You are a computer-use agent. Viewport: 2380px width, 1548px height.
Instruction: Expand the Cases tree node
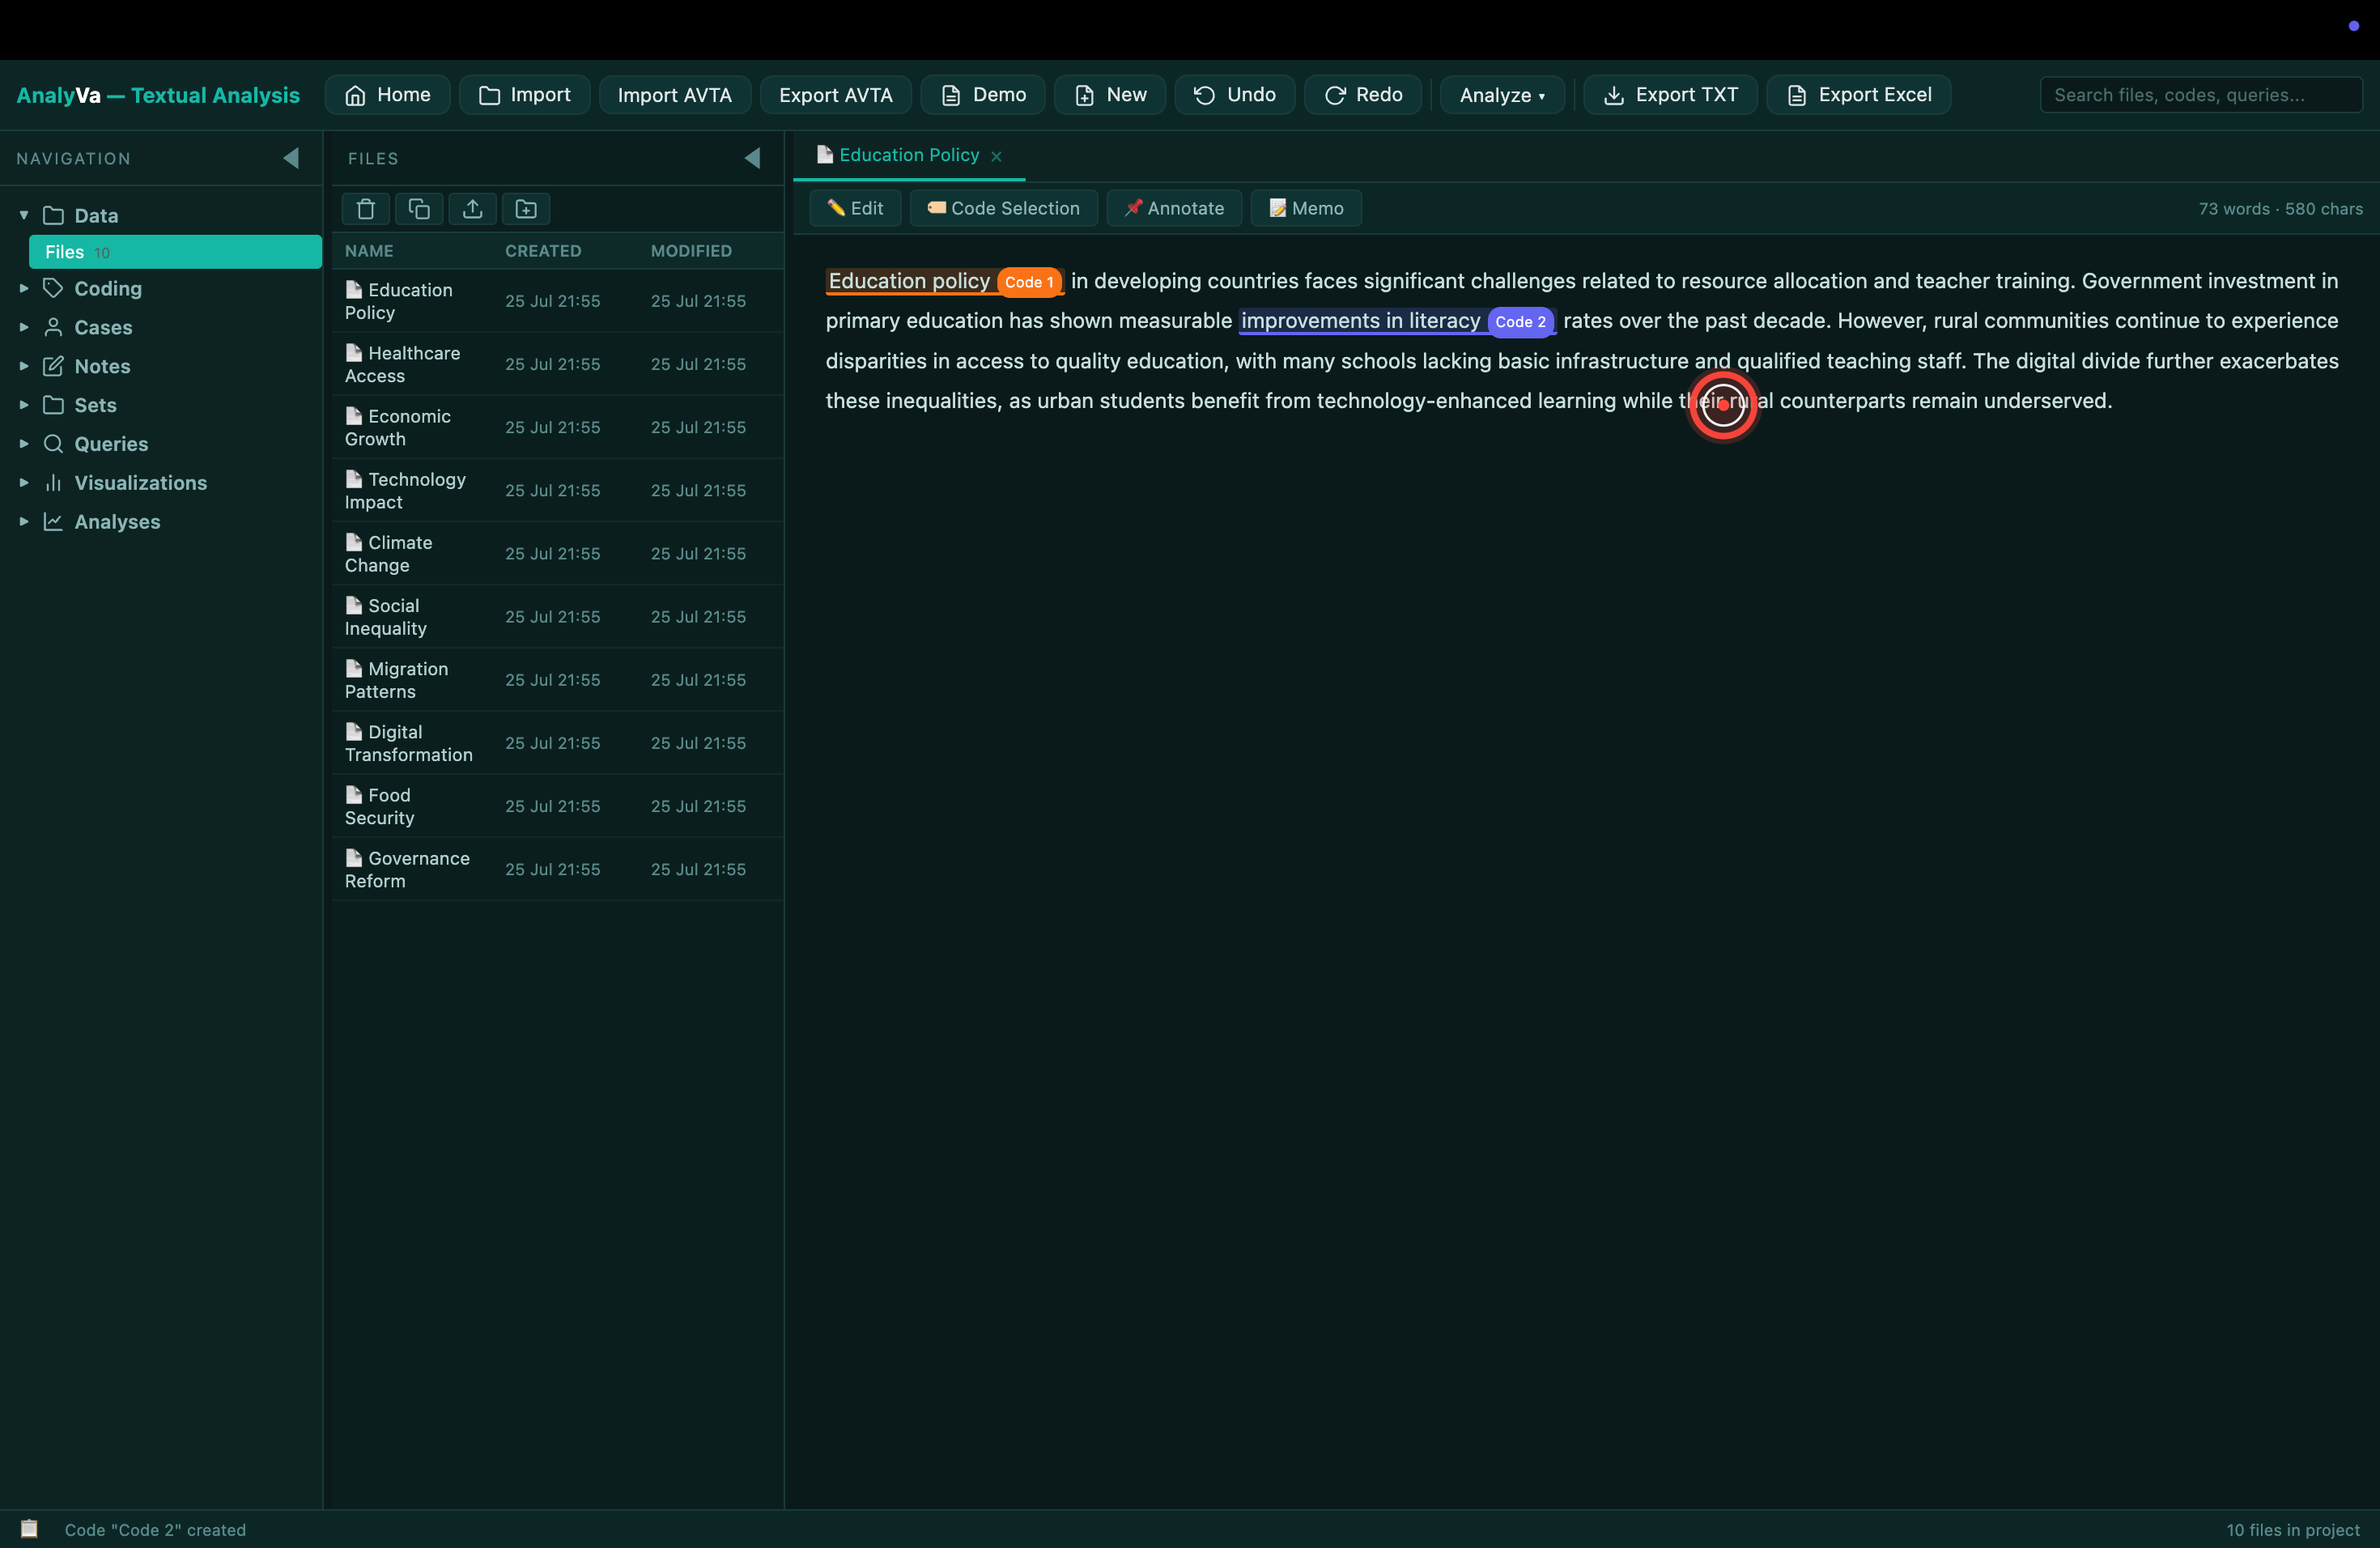pyautogui.click(x=24, y=327)
